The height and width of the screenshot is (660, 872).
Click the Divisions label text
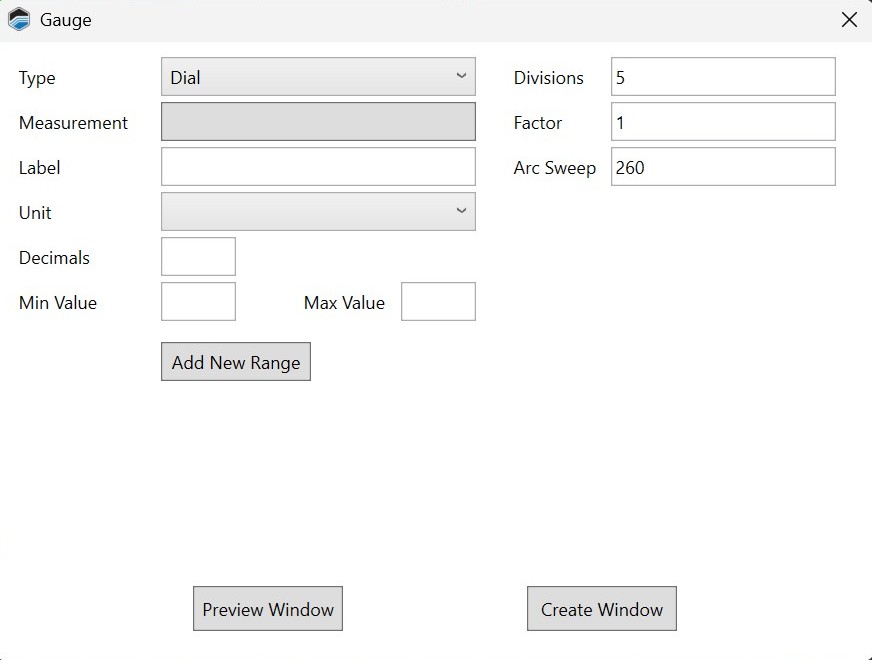coord(548,78)
